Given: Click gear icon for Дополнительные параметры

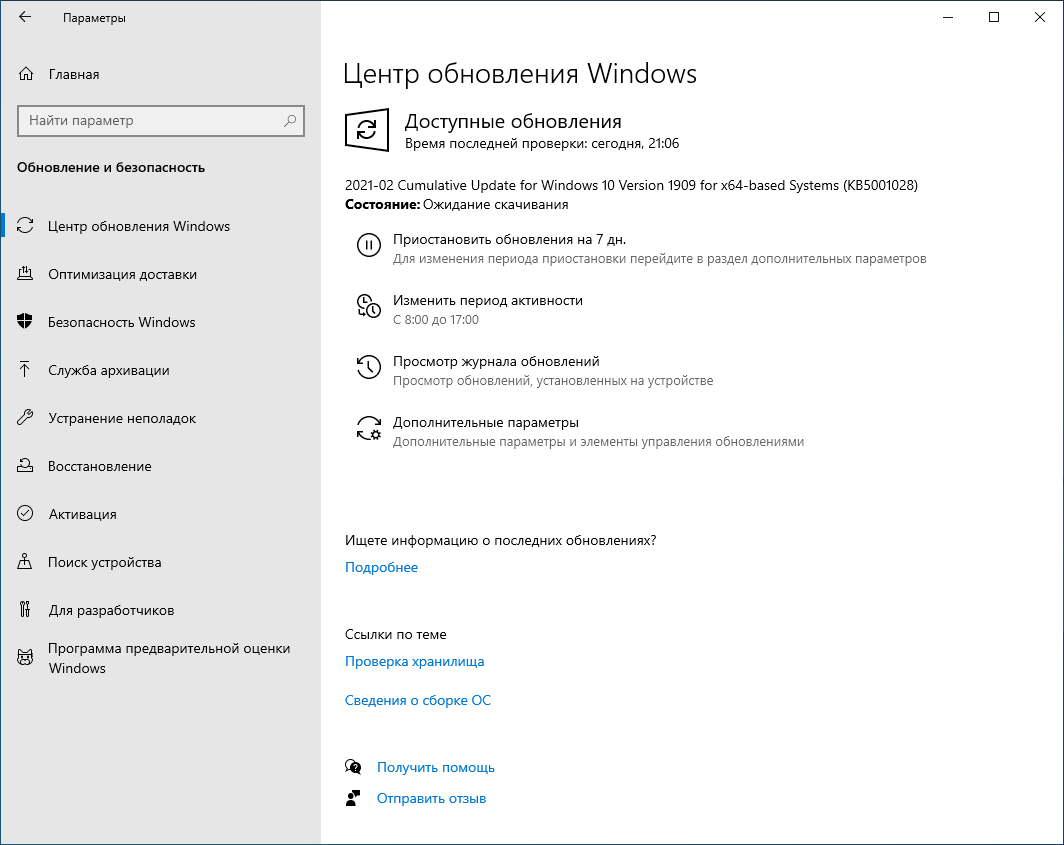Looking at the screenshot, I should (x=369, y=428).
